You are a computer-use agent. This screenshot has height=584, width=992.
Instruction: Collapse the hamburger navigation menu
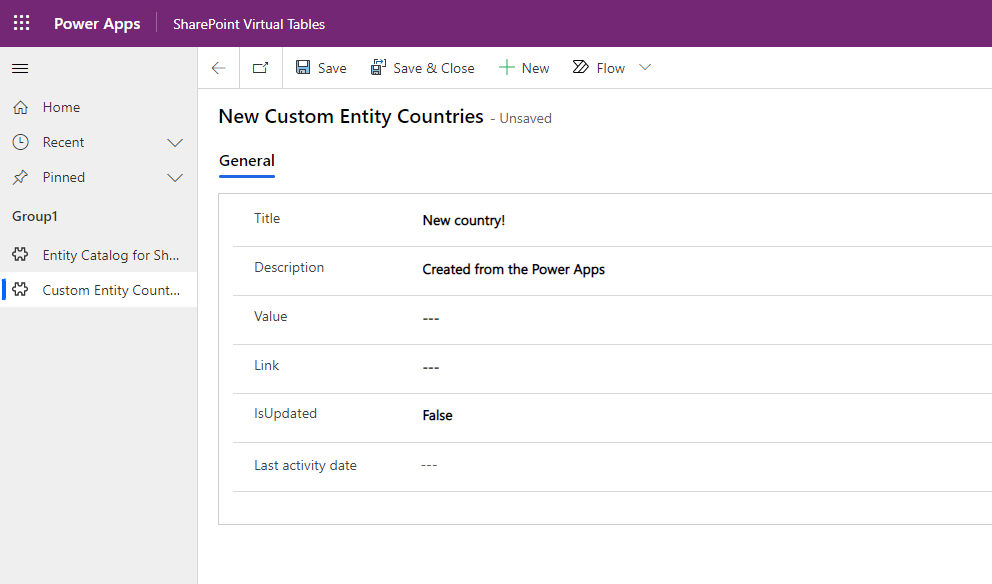(x=20, y=68)
